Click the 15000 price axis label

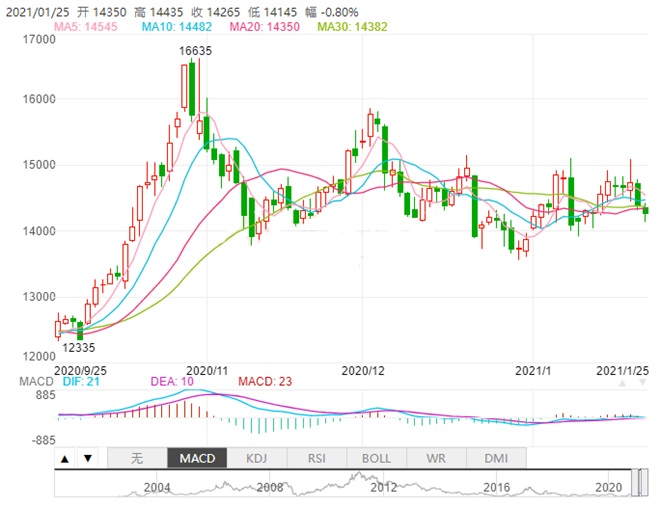point(39,165)
